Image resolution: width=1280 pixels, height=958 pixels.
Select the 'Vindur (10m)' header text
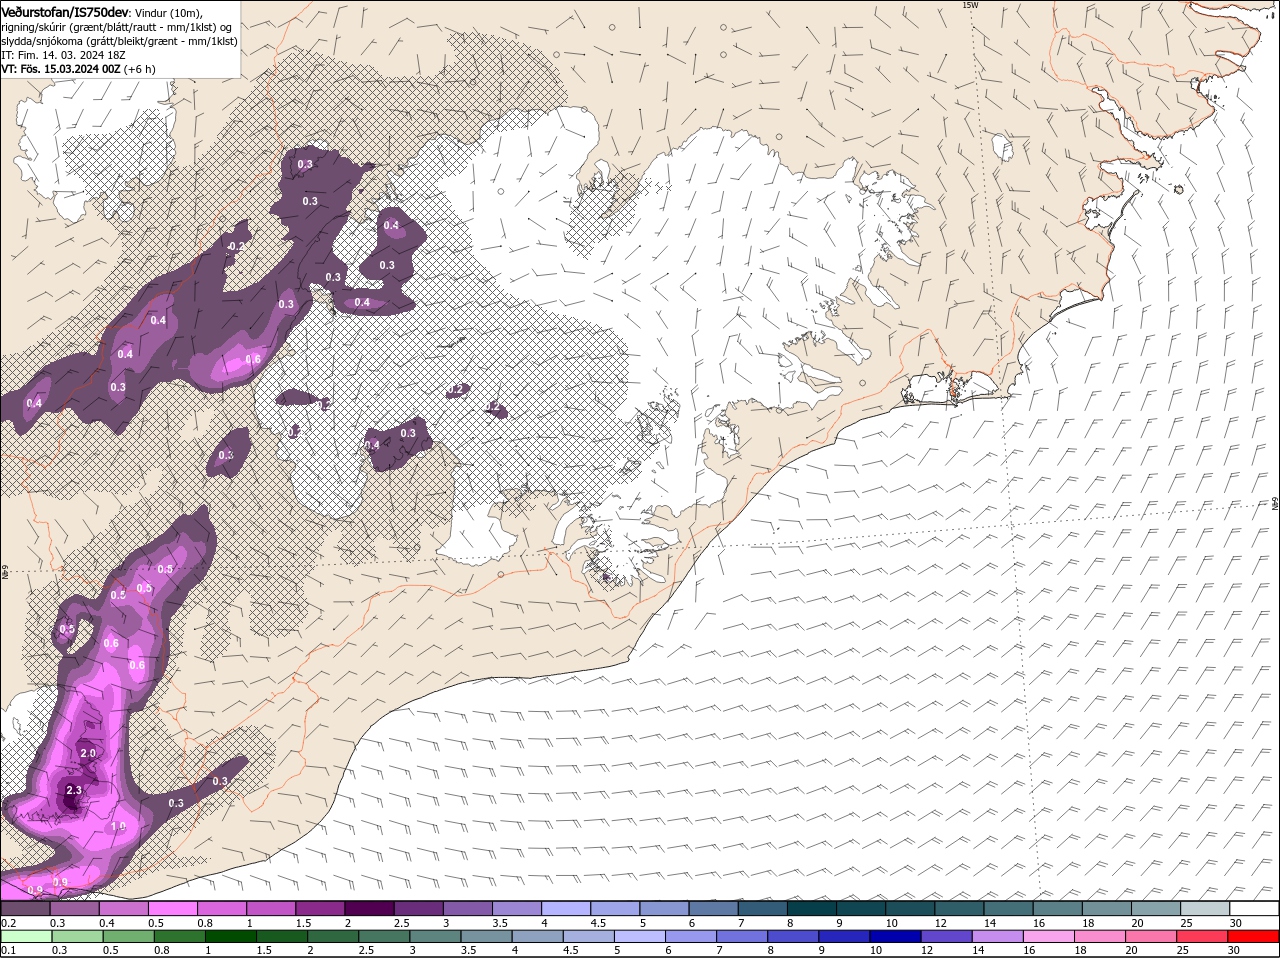click(x=168, y=13)
